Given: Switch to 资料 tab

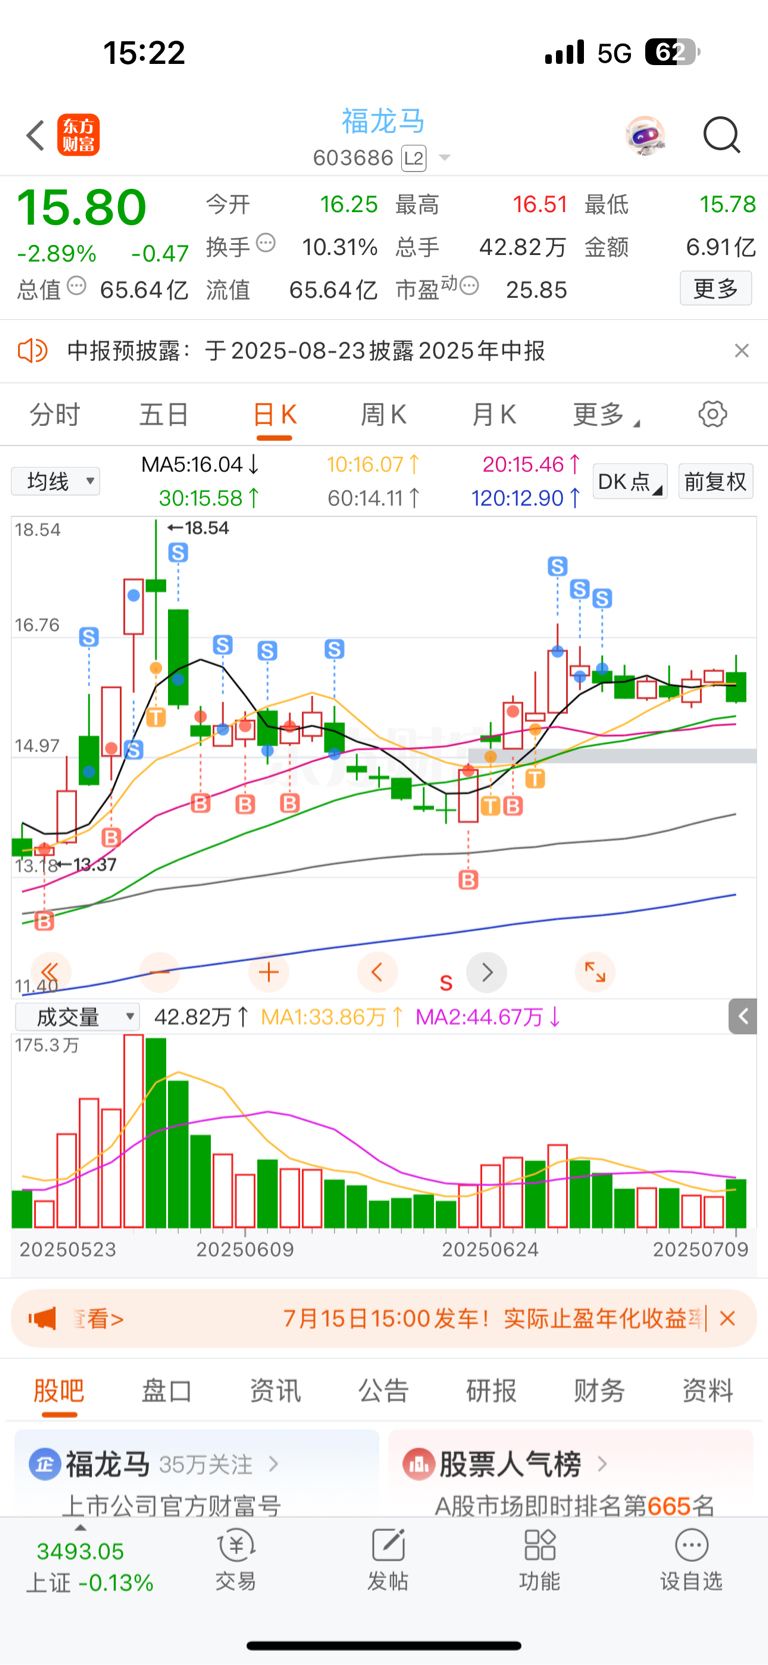Looking at the screenshot, I should point(707,1390).
